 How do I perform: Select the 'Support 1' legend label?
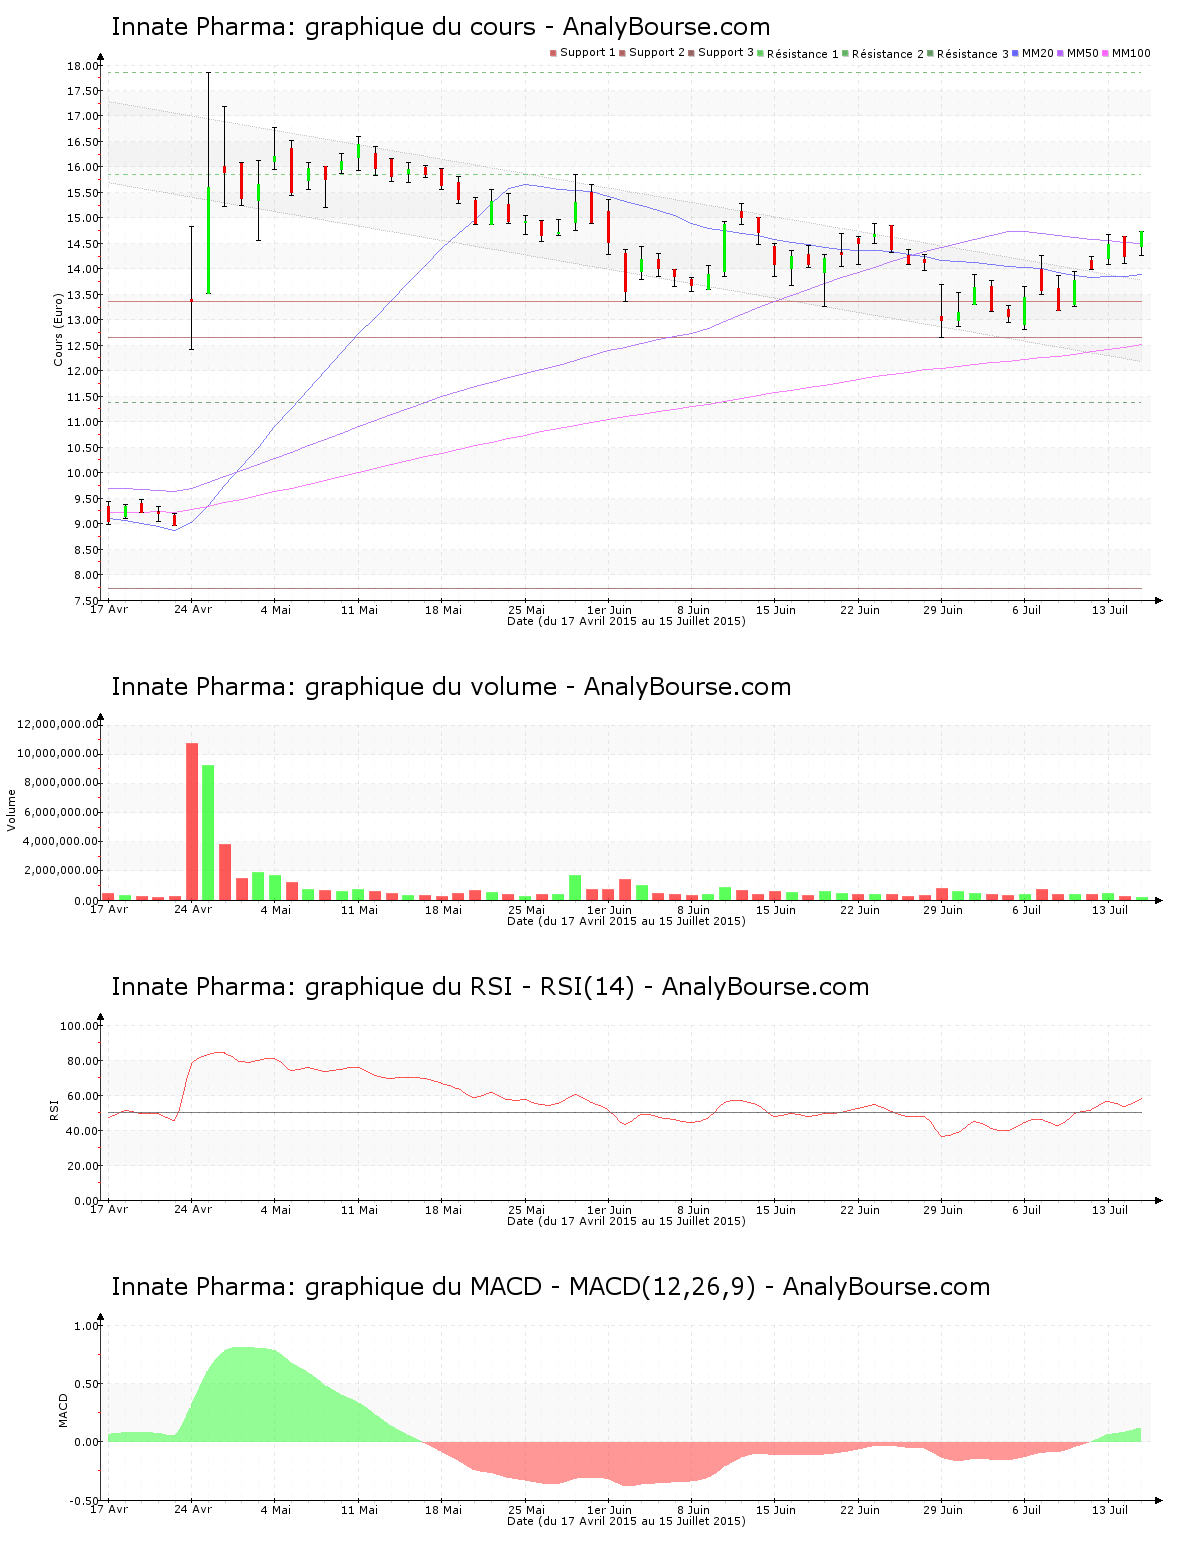pyautogui.click(x=588, y=53)
